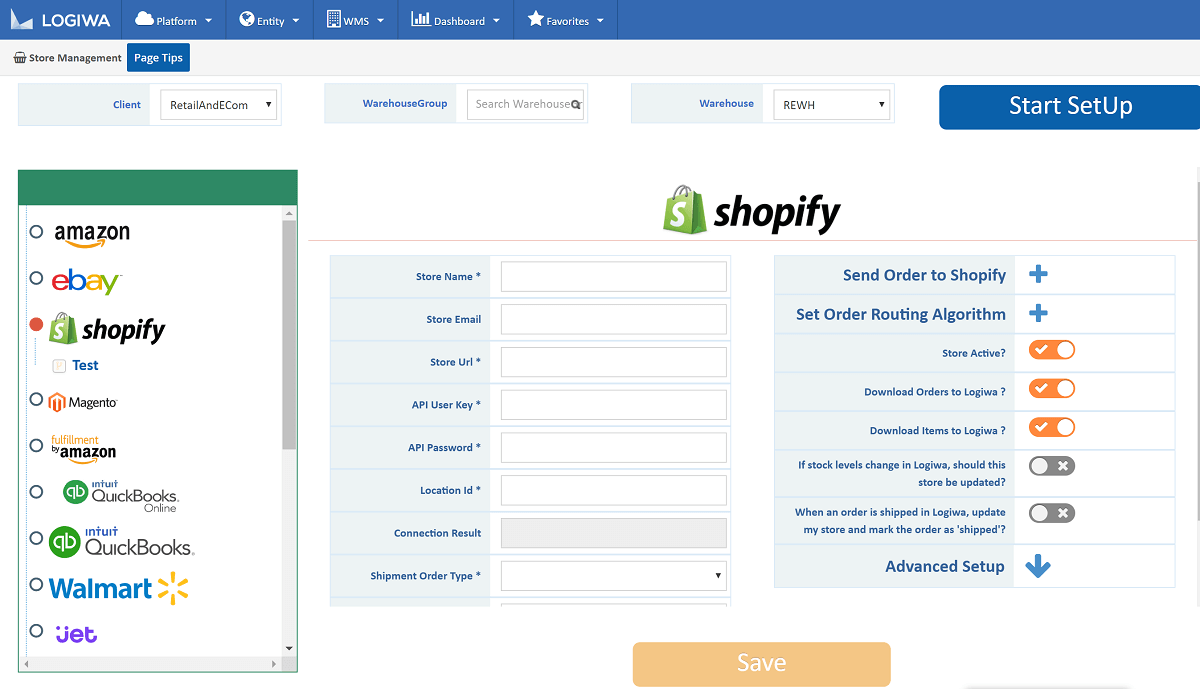Screen dimensions: 1200x689
Task: Open the Client dropdown RetailAndECom
Action: pos(219,104)
